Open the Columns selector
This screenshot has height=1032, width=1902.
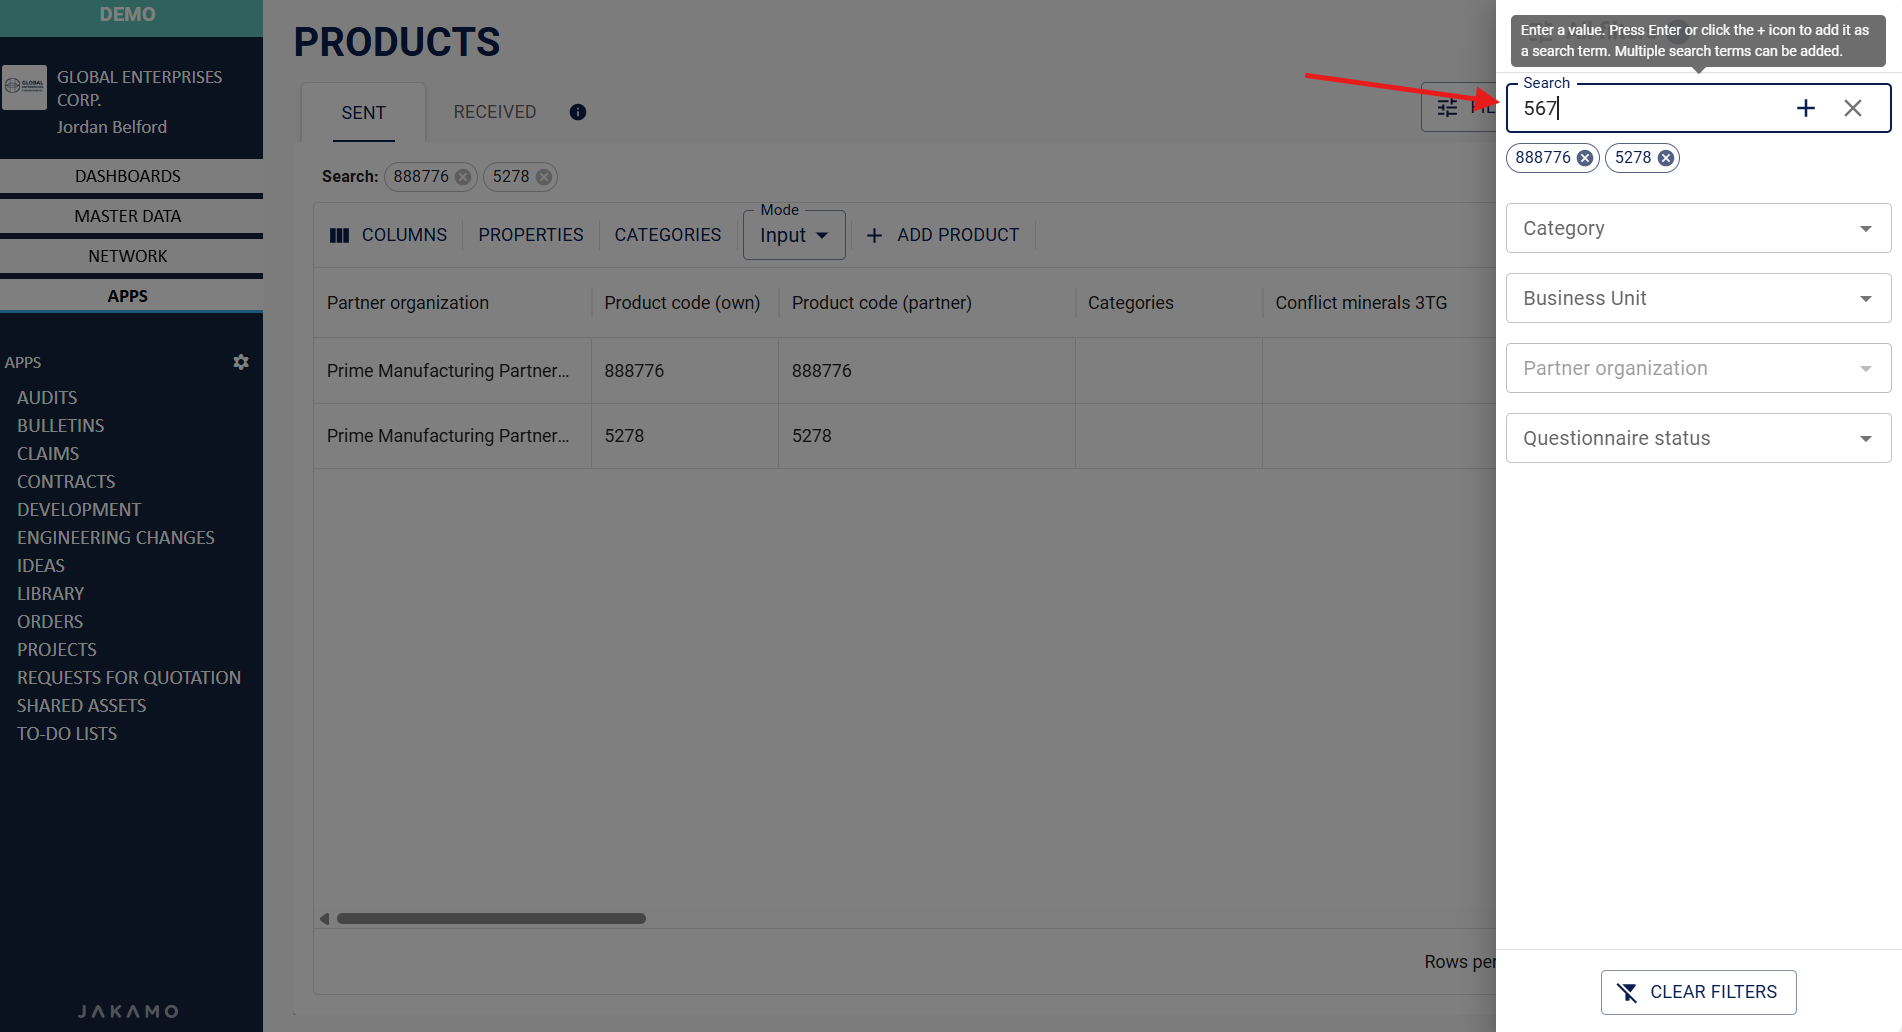point(388,235)
